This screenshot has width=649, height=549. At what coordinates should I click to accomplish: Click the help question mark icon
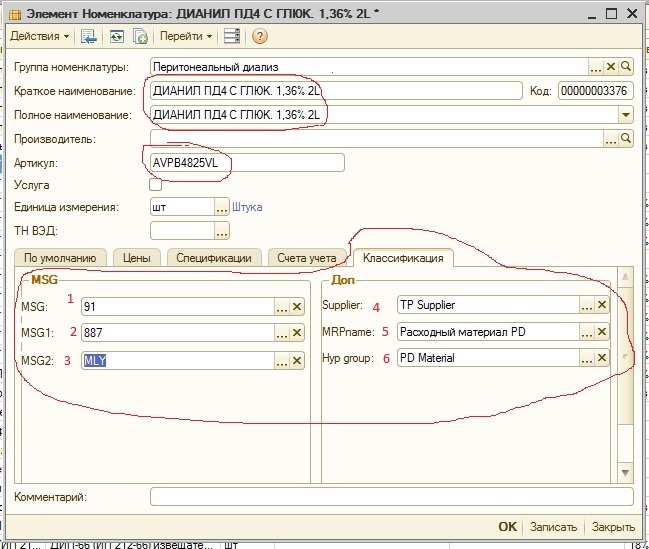click(260, 37)
